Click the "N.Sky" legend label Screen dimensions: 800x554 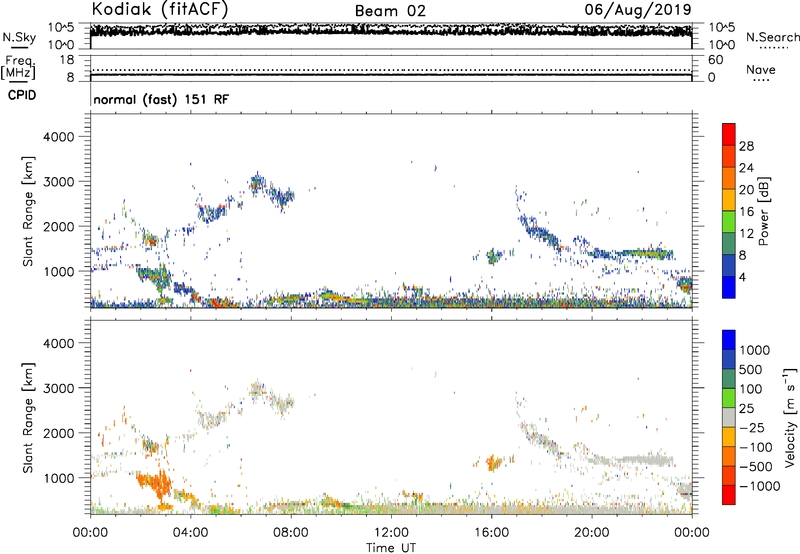[x=19, y=37]
